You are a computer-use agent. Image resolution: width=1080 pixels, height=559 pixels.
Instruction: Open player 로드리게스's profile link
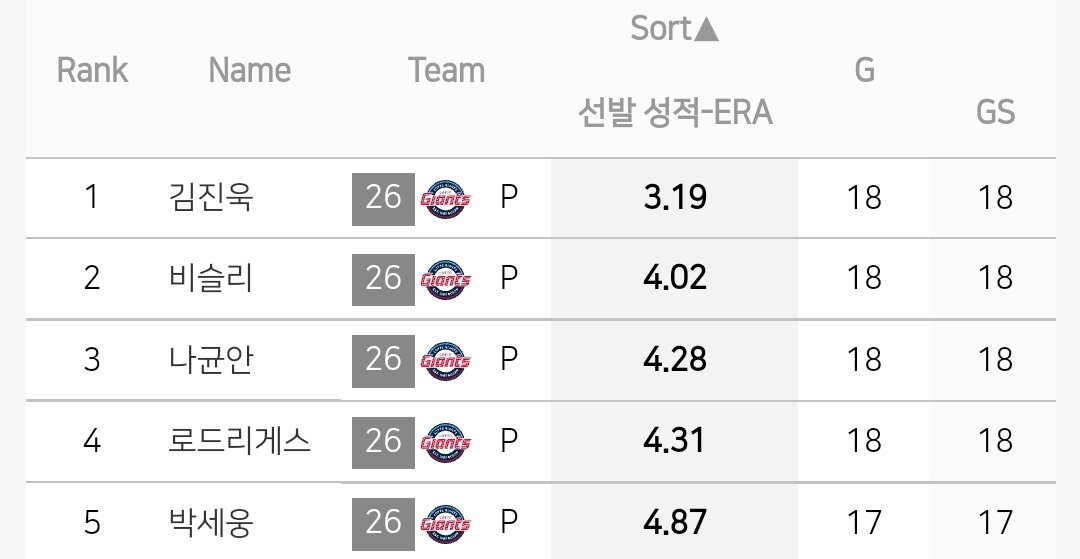240,441
